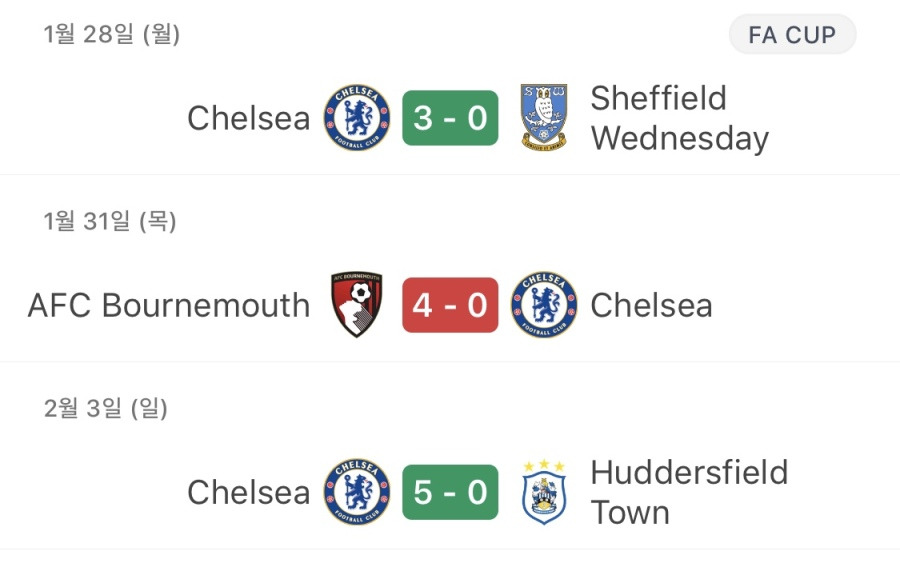Click Chelsea crest in the Huddersfield match
The width and height of the screenshot is (900, 567).
click(356, 492)
